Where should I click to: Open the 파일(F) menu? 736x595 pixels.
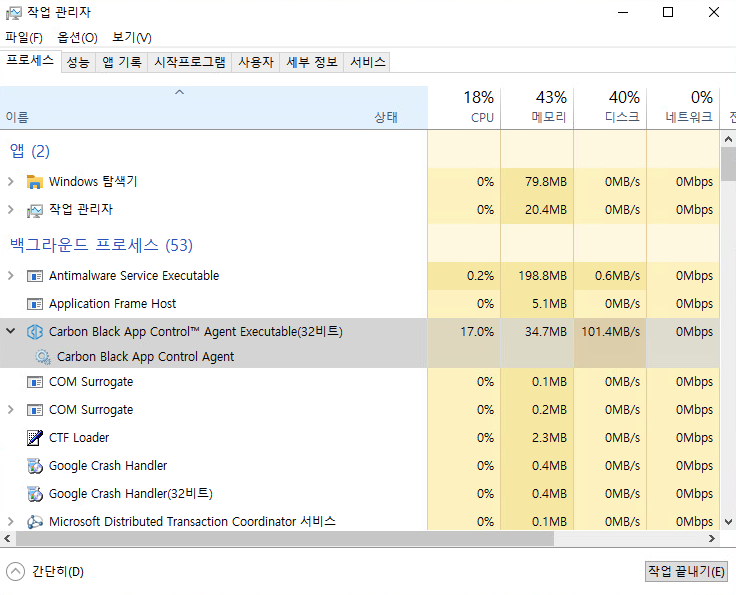[23, 38]
